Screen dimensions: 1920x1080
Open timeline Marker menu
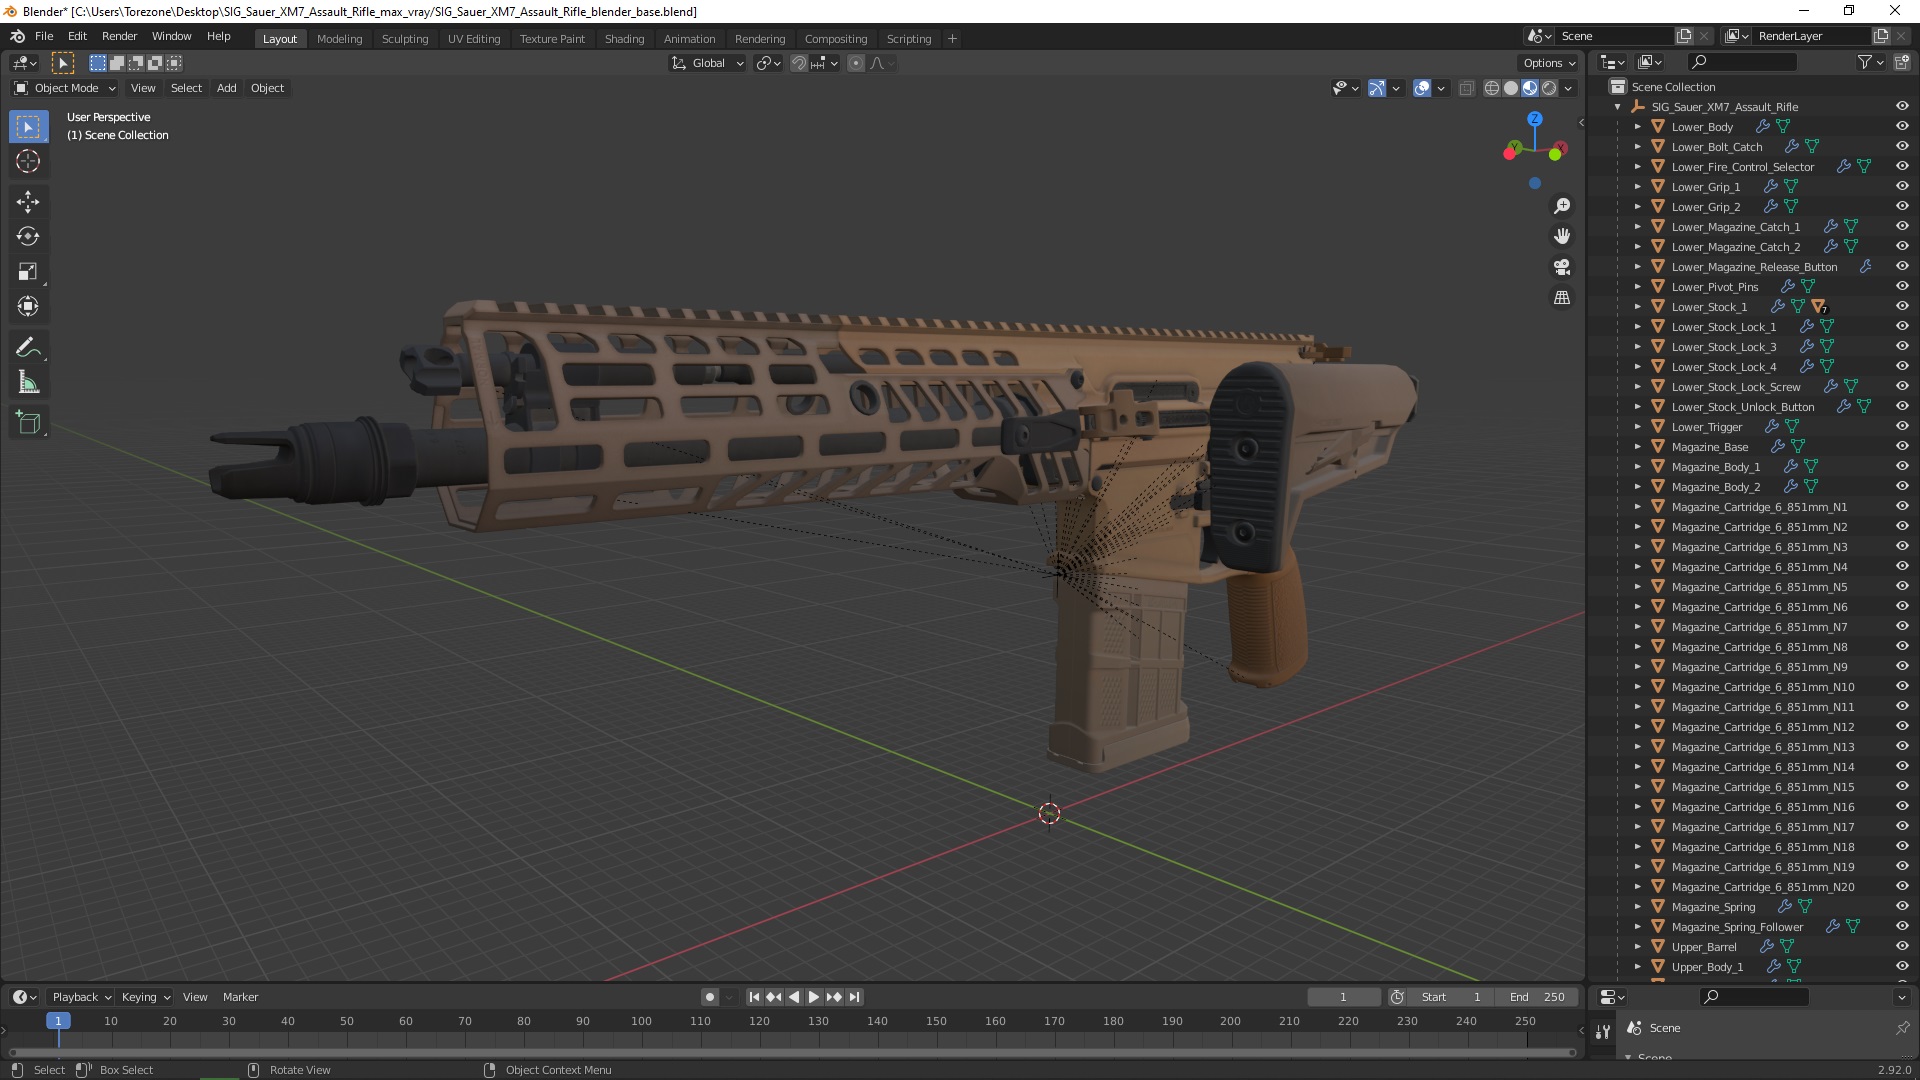point(240,997)
